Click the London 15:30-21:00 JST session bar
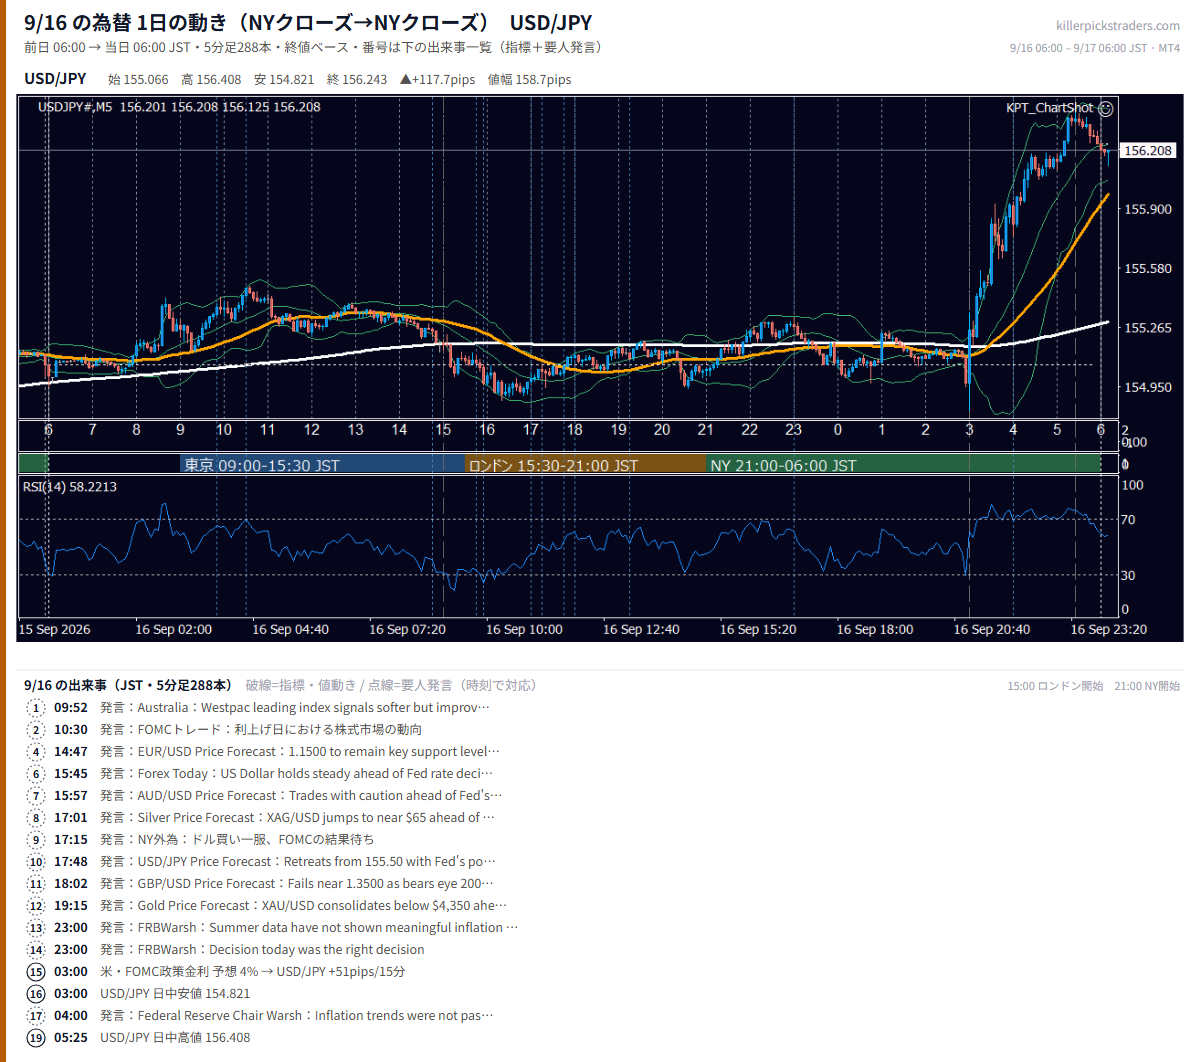The height and width of the screenshot is (1062, 1200). click(x=586, y=465)
